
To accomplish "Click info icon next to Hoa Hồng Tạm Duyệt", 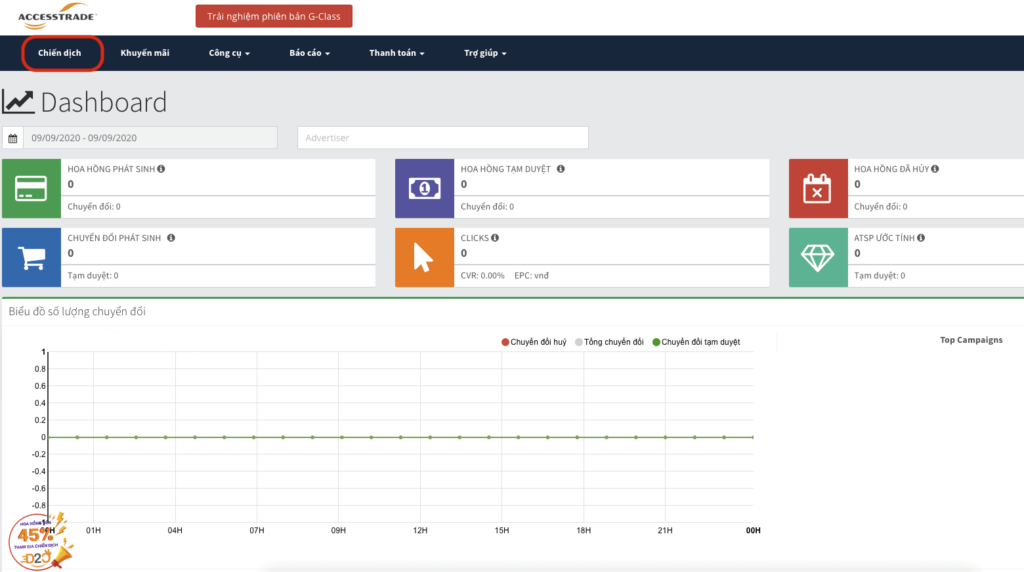I will click(x=560, y=168).
